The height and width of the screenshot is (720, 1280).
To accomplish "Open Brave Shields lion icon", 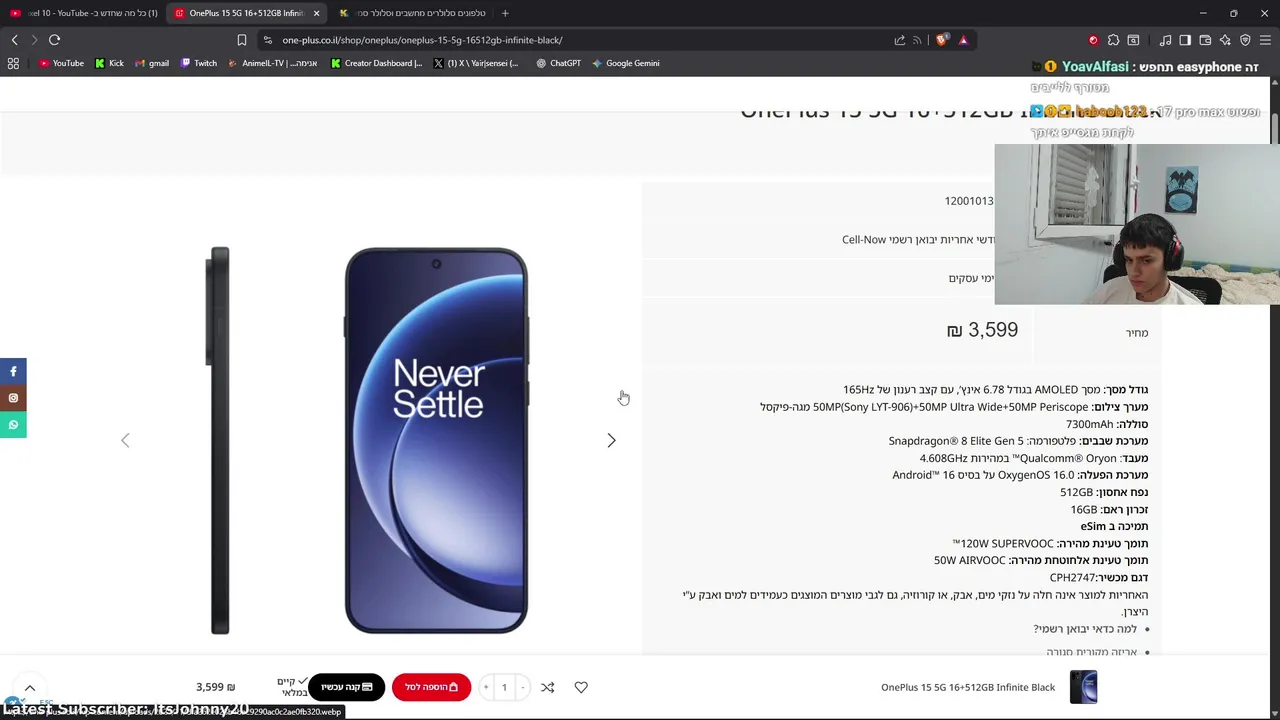I will click(942, 40).
